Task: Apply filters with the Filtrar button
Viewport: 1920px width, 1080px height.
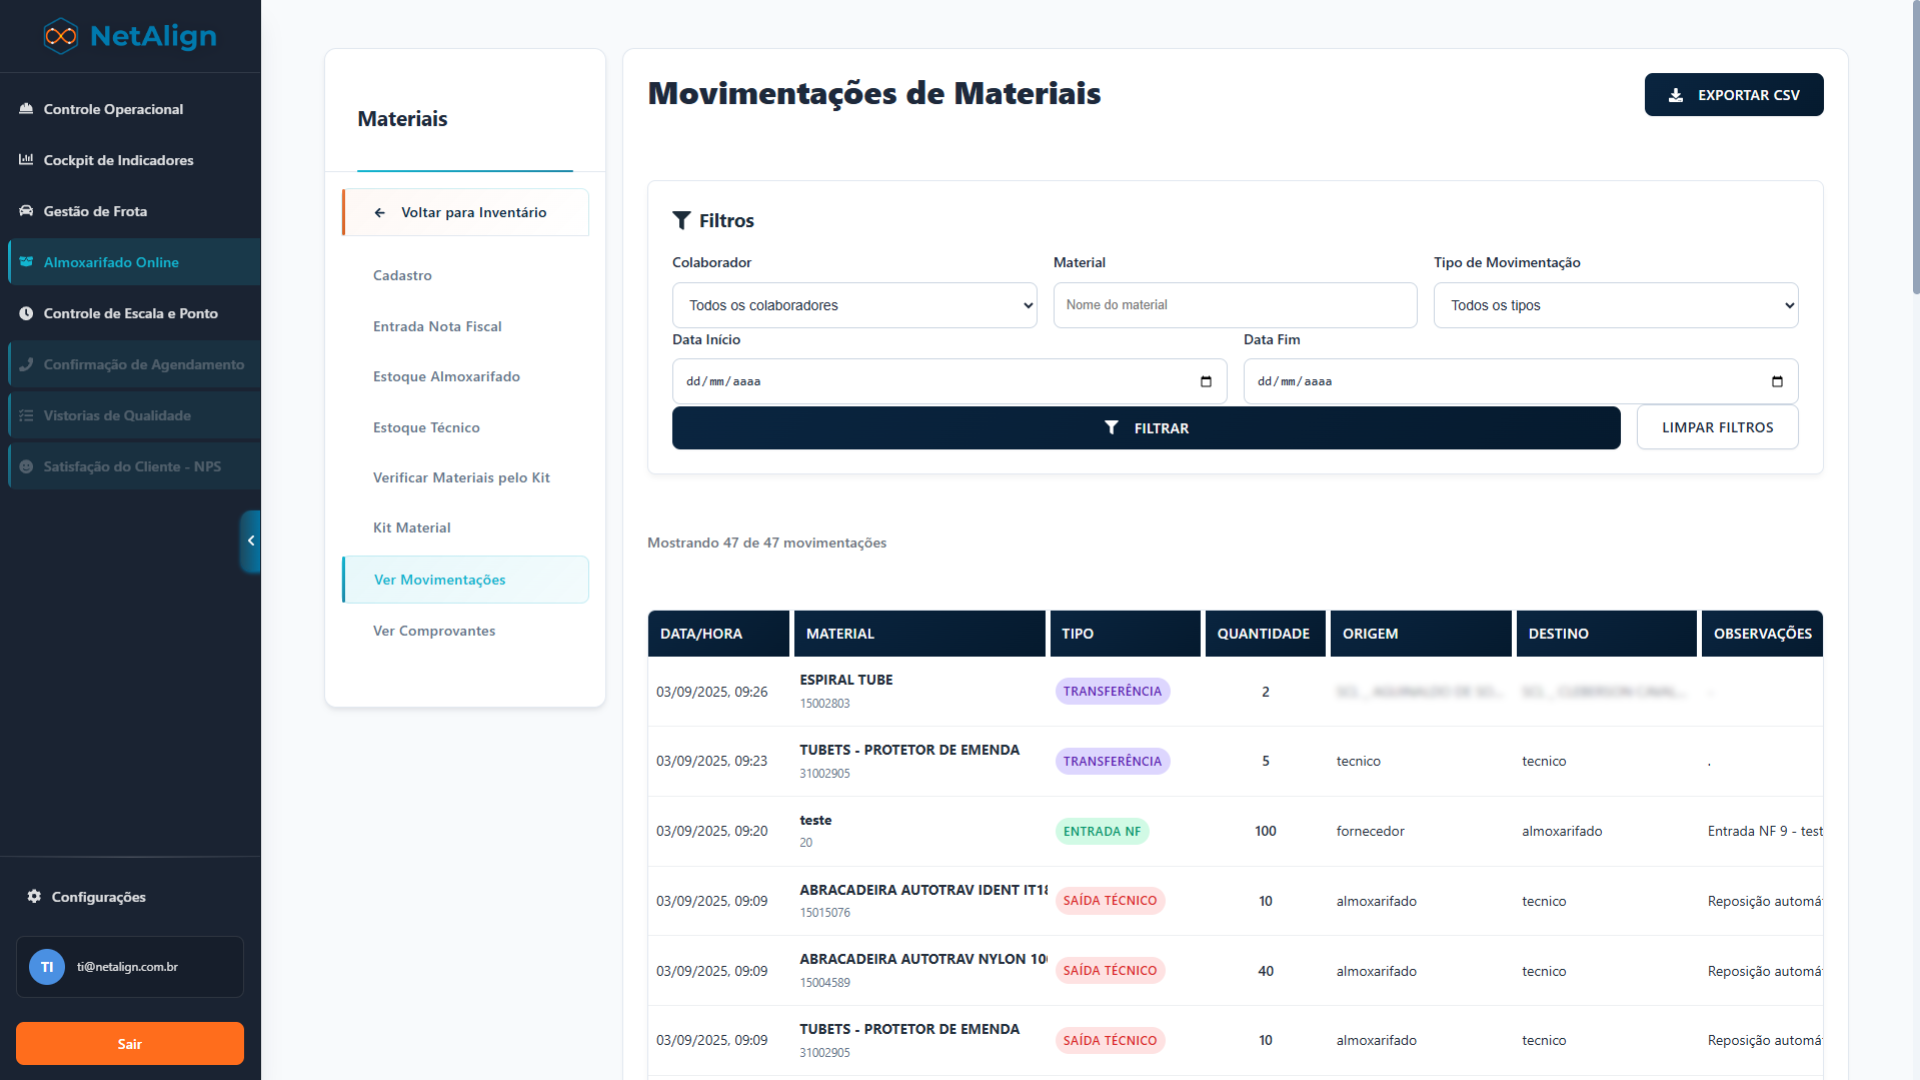Action: (1145, 428)
